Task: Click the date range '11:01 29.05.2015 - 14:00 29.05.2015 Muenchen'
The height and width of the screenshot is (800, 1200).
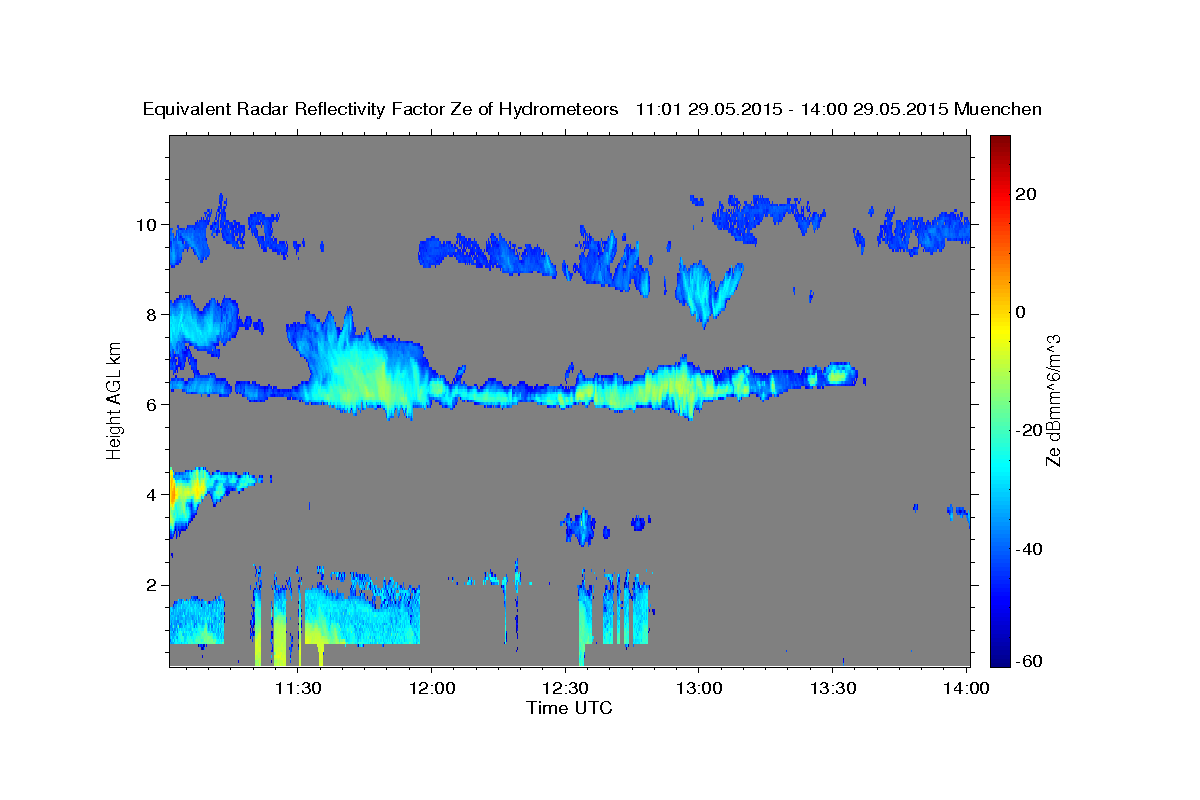Action: point(839,109)
